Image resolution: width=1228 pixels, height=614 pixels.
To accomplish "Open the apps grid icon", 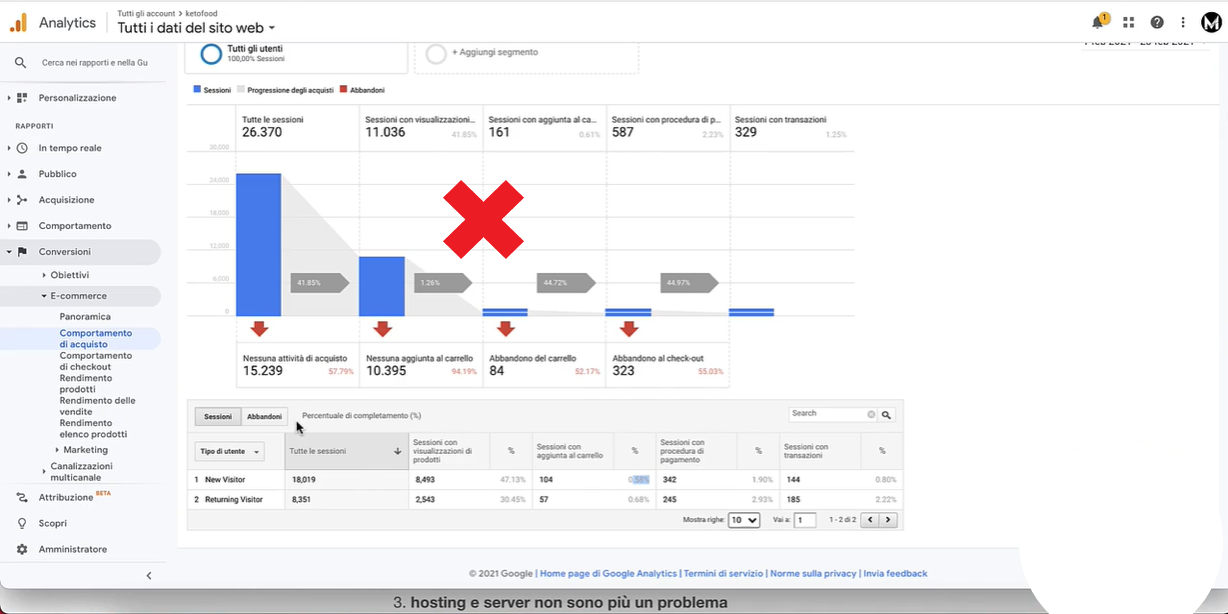I will pyautogui.click(x=1129, y=22).
